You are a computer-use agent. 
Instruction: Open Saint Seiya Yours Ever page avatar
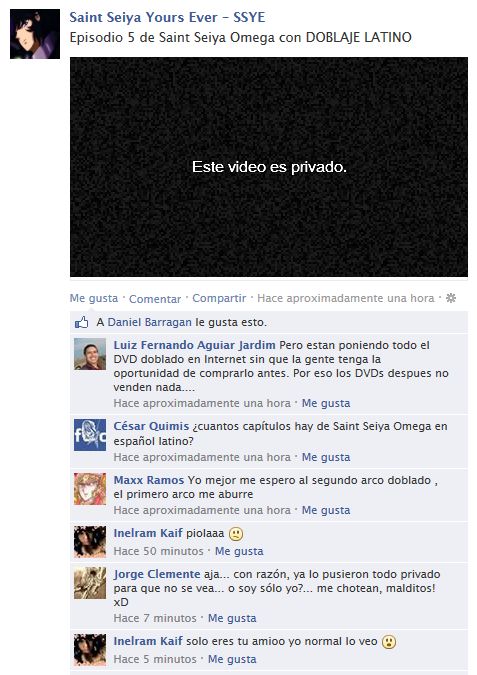tap(35, 34)
